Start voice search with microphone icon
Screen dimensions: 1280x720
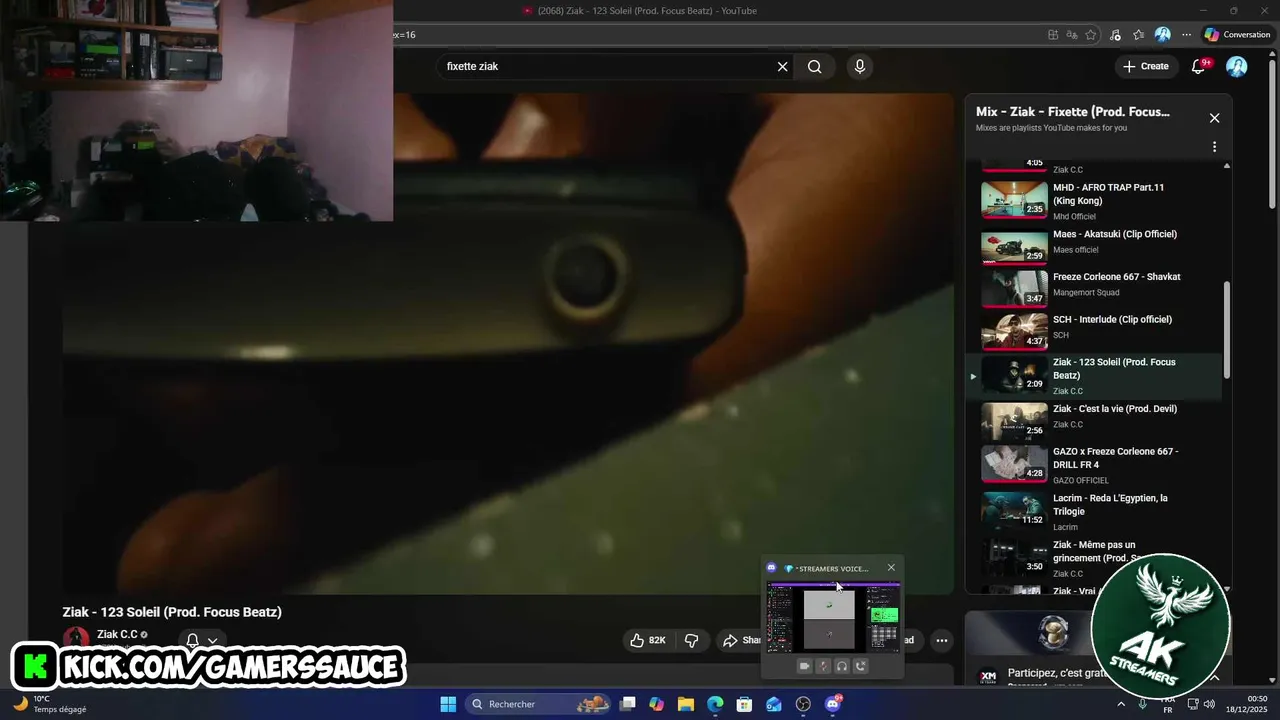point(859,66)
